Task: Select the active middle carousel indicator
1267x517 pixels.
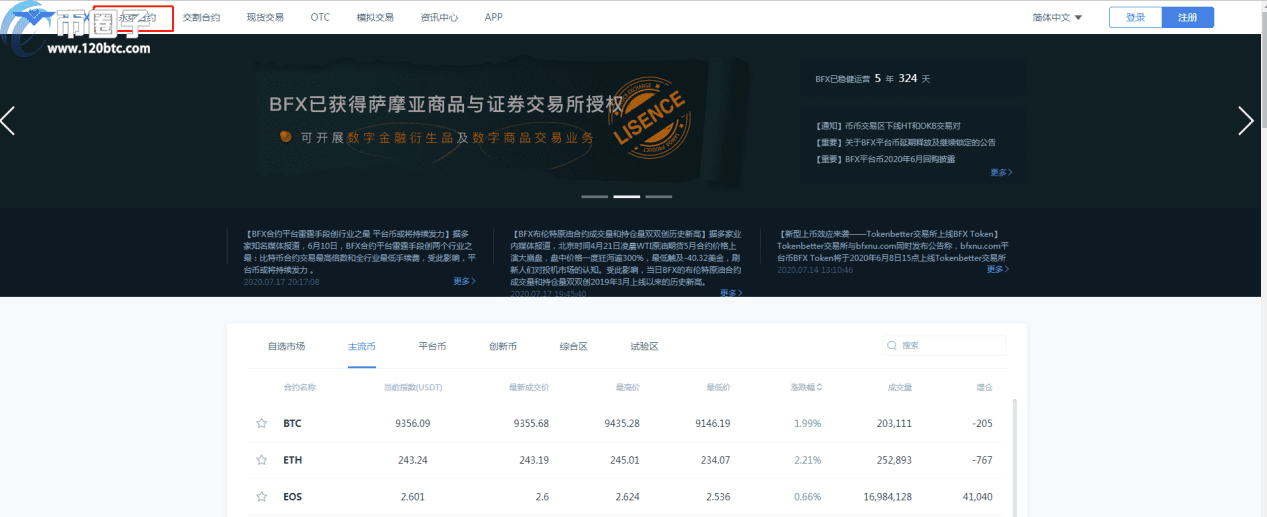Action: [626, 196]
